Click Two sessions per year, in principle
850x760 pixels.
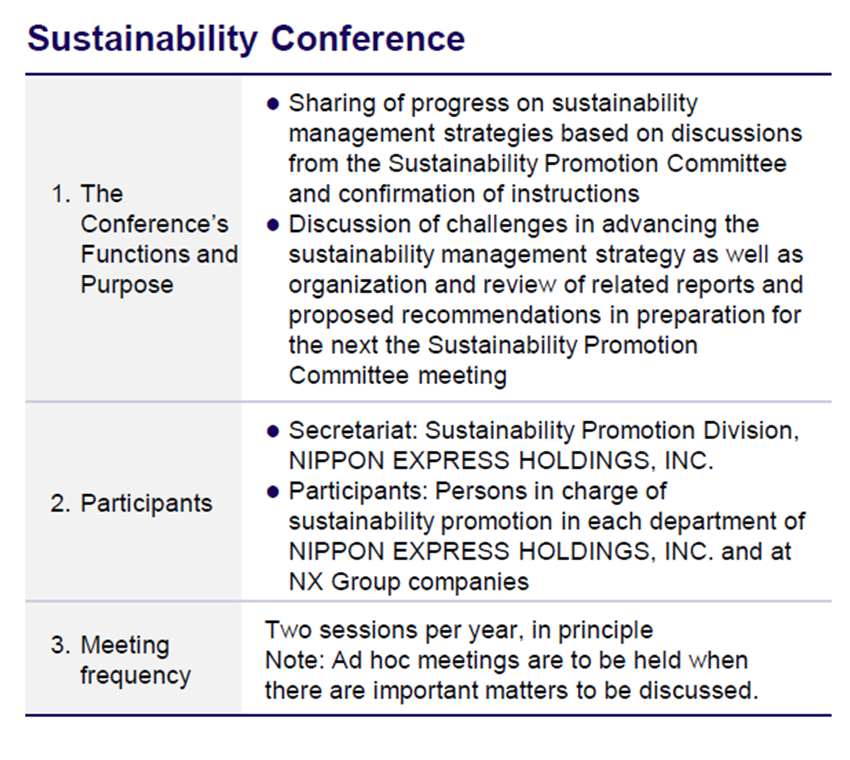(x=459, y=630)
